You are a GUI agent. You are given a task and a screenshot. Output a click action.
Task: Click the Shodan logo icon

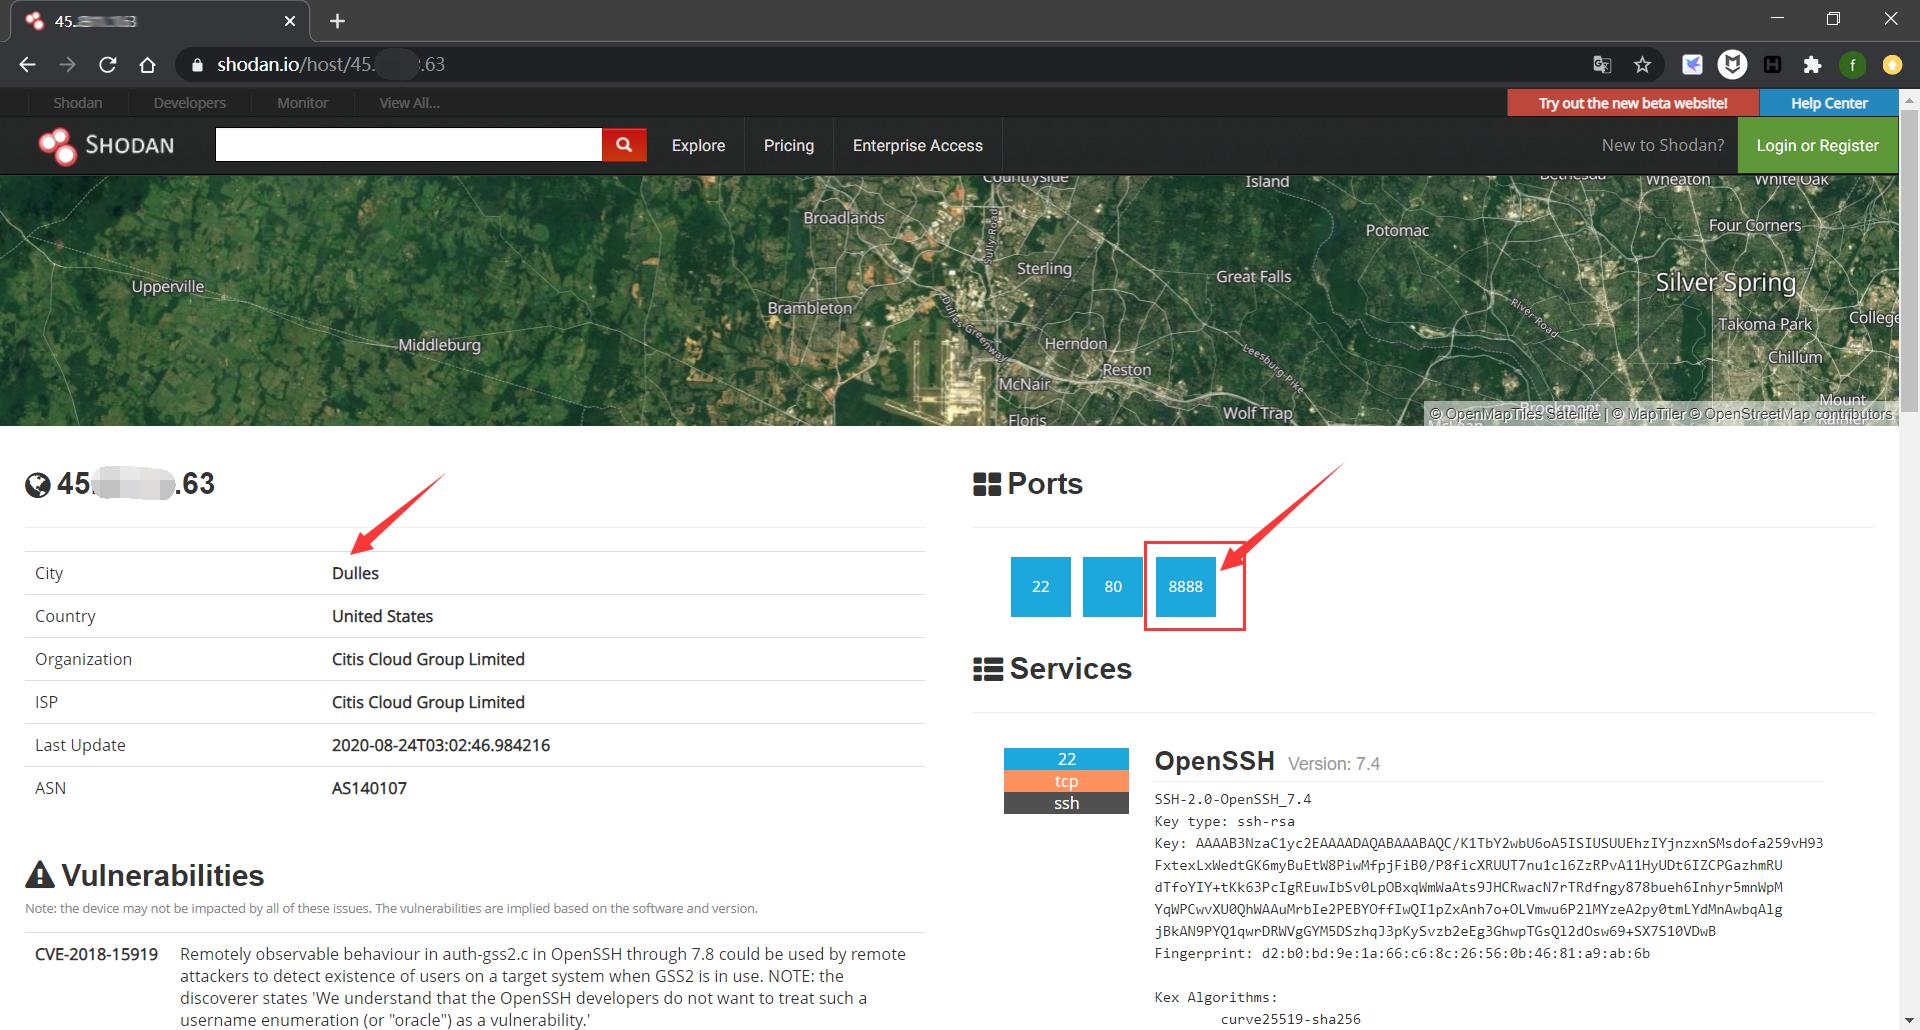coord(57,146)
